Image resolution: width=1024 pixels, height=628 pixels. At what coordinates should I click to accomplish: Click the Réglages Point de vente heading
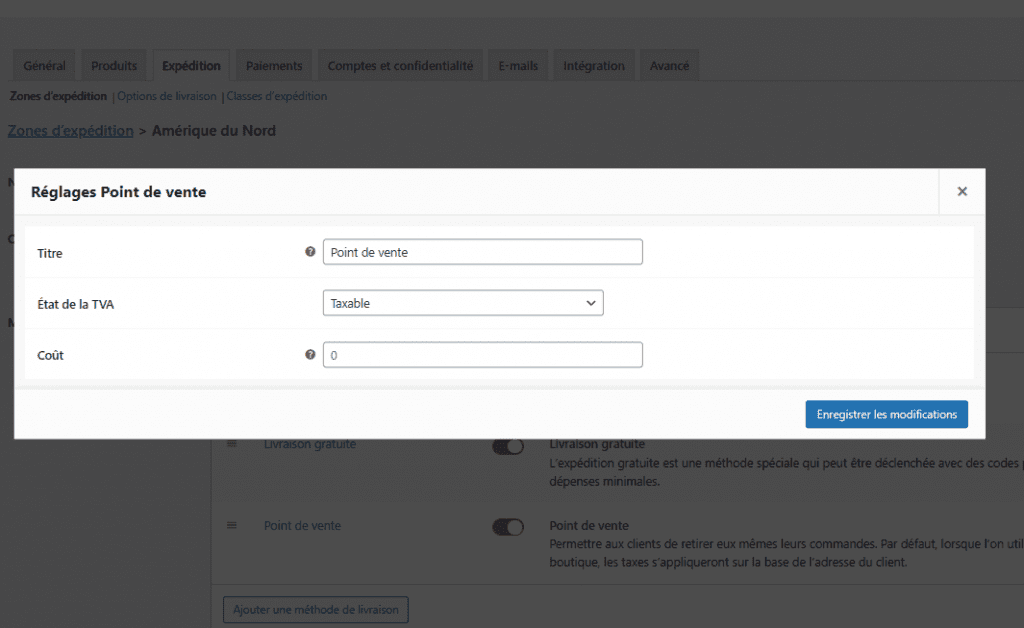tap(119, 192)
